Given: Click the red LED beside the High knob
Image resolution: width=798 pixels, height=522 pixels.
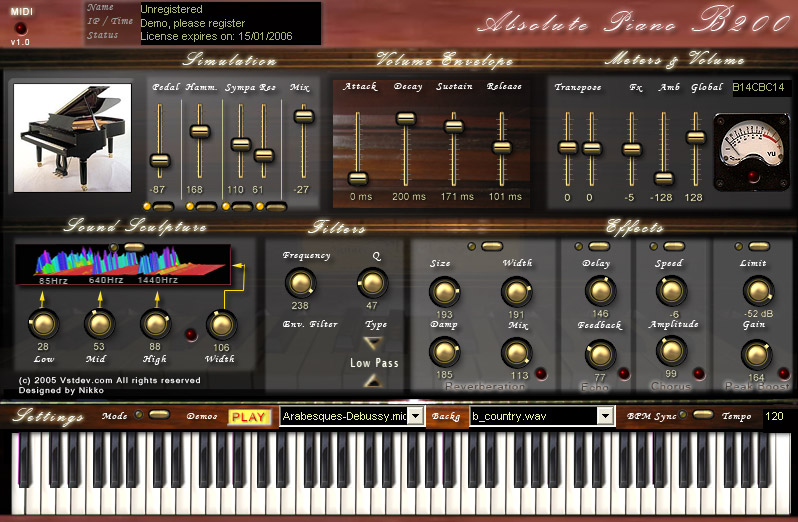Looking at the screenshot, I should (191, 335).
